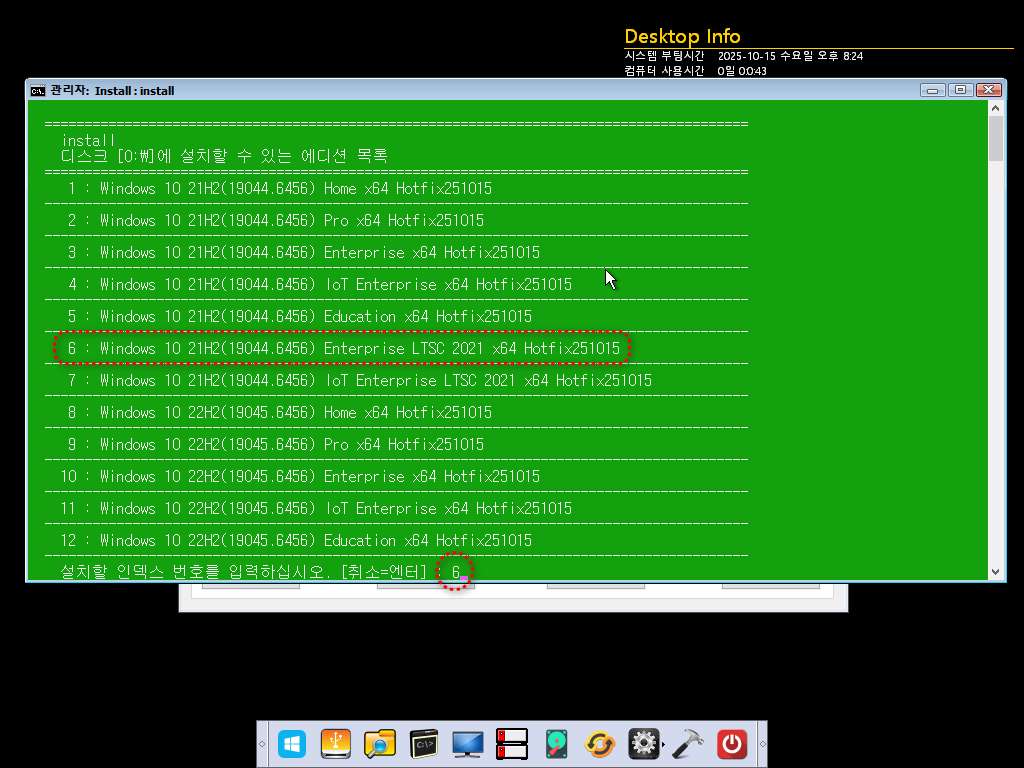Open the settings gear dock icon
The height and width of the screenshot is (768, 1024).
[643, 744]
